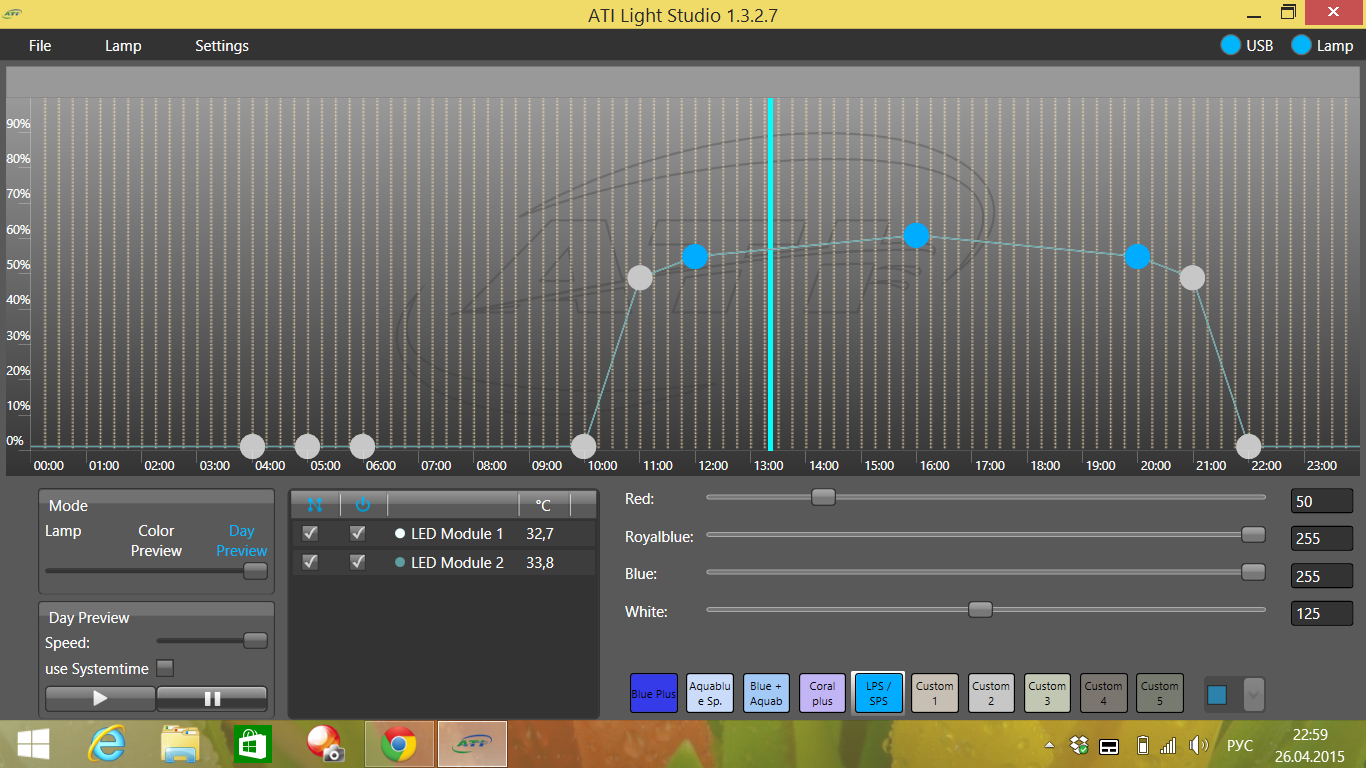This screenshot has height=768, width=1366.
Task: Click the Speed slider handle
Action: (255, 640)
